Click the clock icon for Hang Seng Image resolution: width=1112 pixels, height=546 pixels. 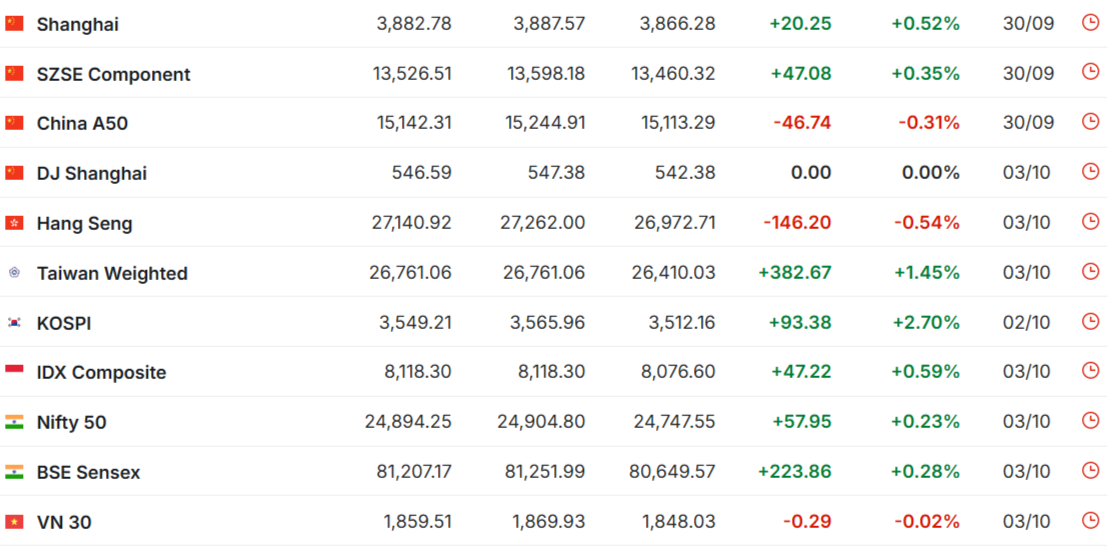(x=1090, y=222)
